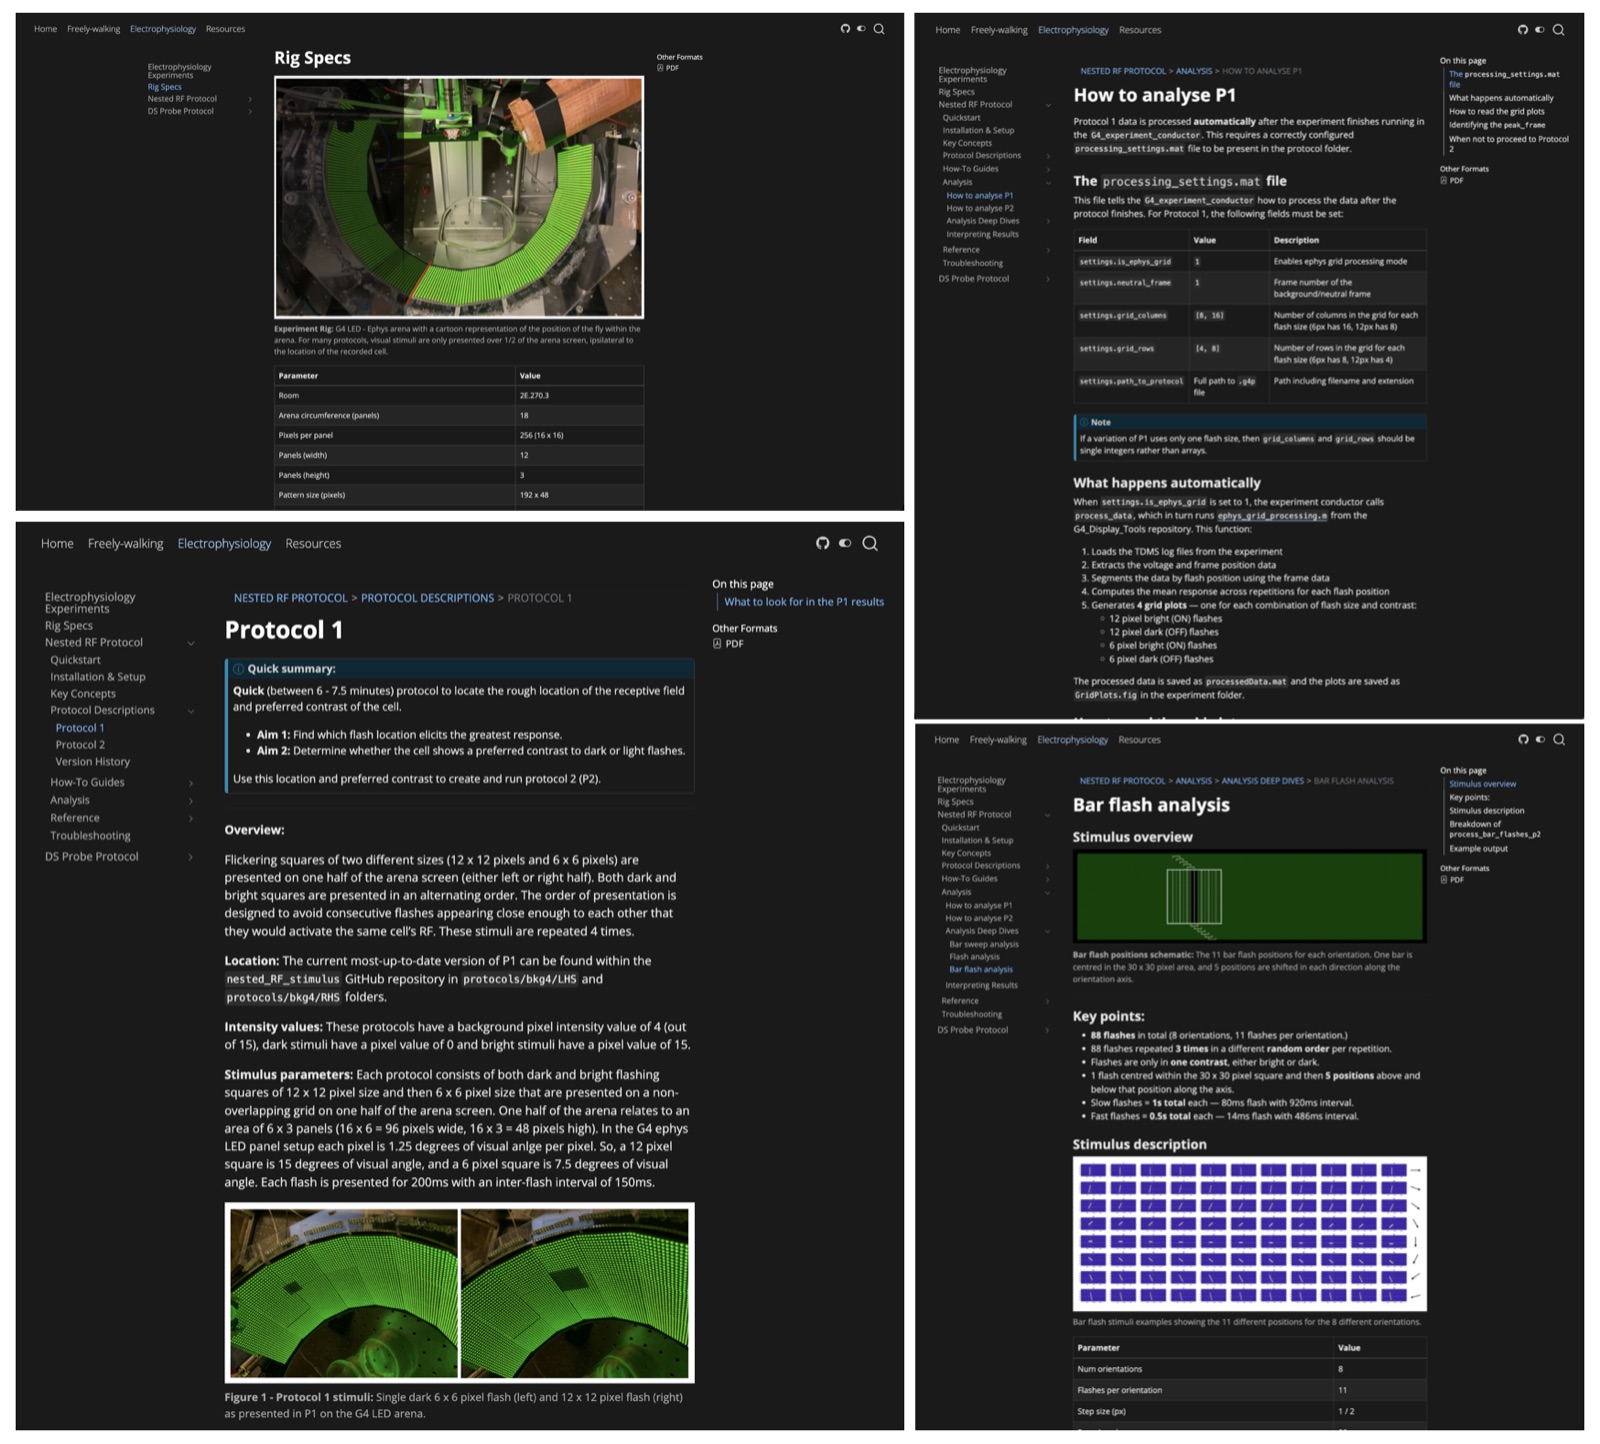This screenshot has height=1444, width=1600.
Task: Open Version History in Protocol 1 page sidebar
Action: point(93,762)
